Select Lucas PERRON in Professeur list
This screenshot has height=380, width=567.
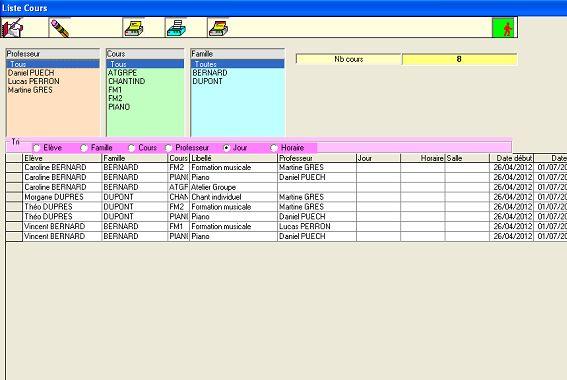[x=53, y=81]
